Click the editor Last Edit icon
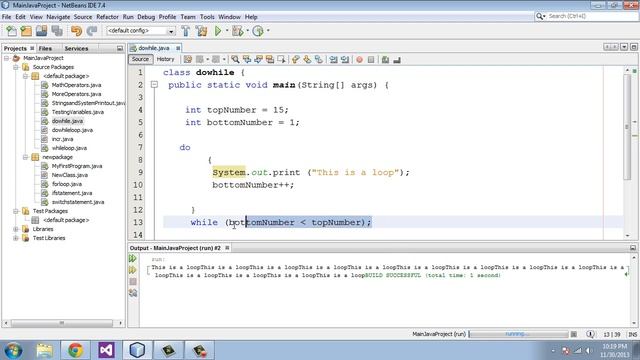The width and height of the screenshot is (640, 360). [187, 60]
